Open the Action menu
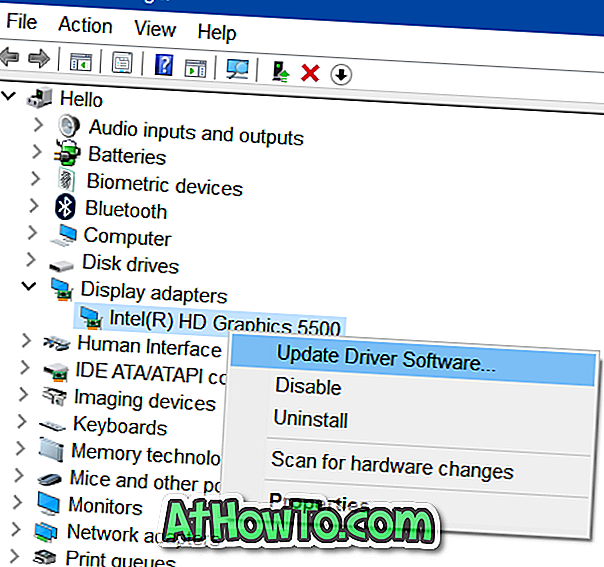 [85, 25]
